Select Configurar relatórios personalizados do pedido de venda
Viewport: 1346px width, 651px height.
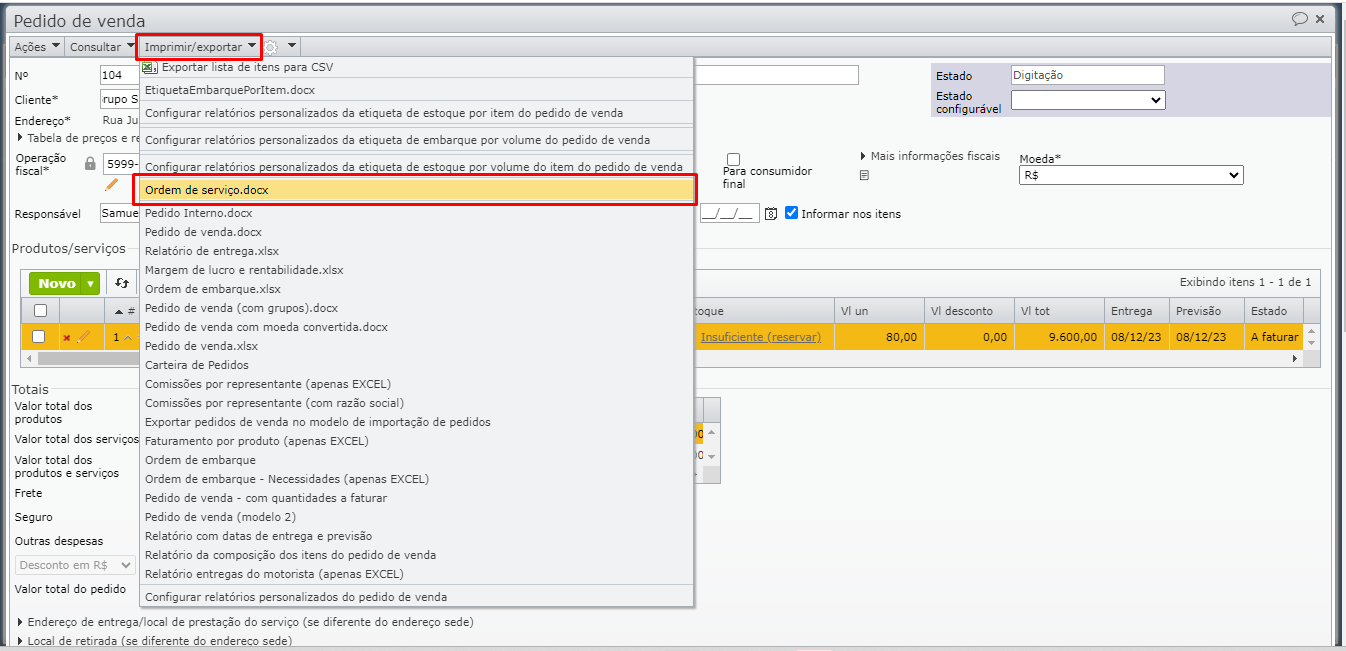pyautogui.click(x=416, y=597)
